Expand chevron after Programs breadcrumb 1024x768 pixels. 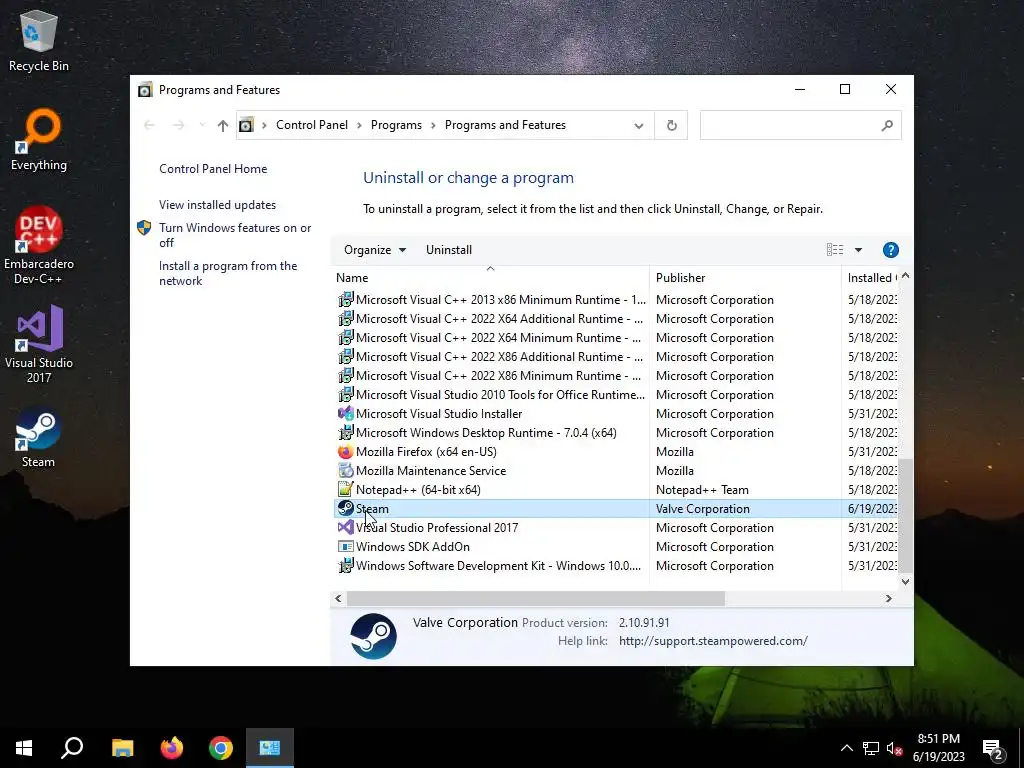click(x=433, y=125)
